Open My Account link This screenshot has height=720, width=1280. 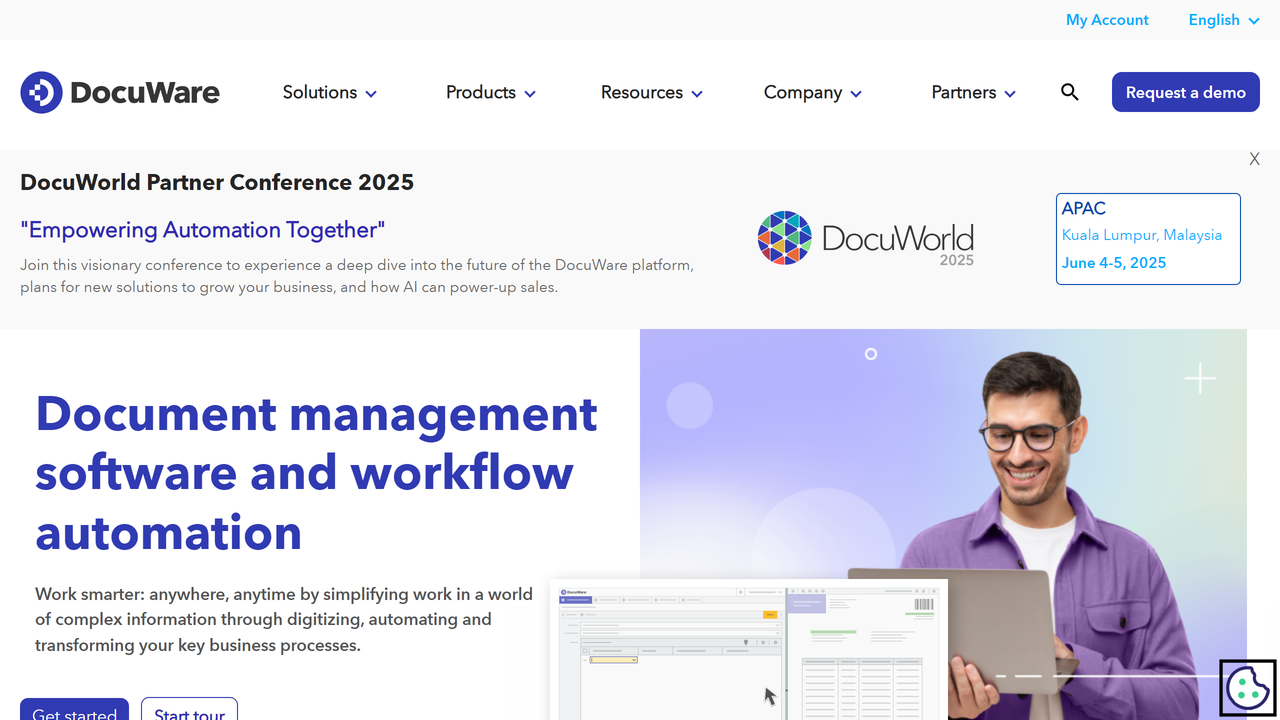click(x=1107, y=20)
